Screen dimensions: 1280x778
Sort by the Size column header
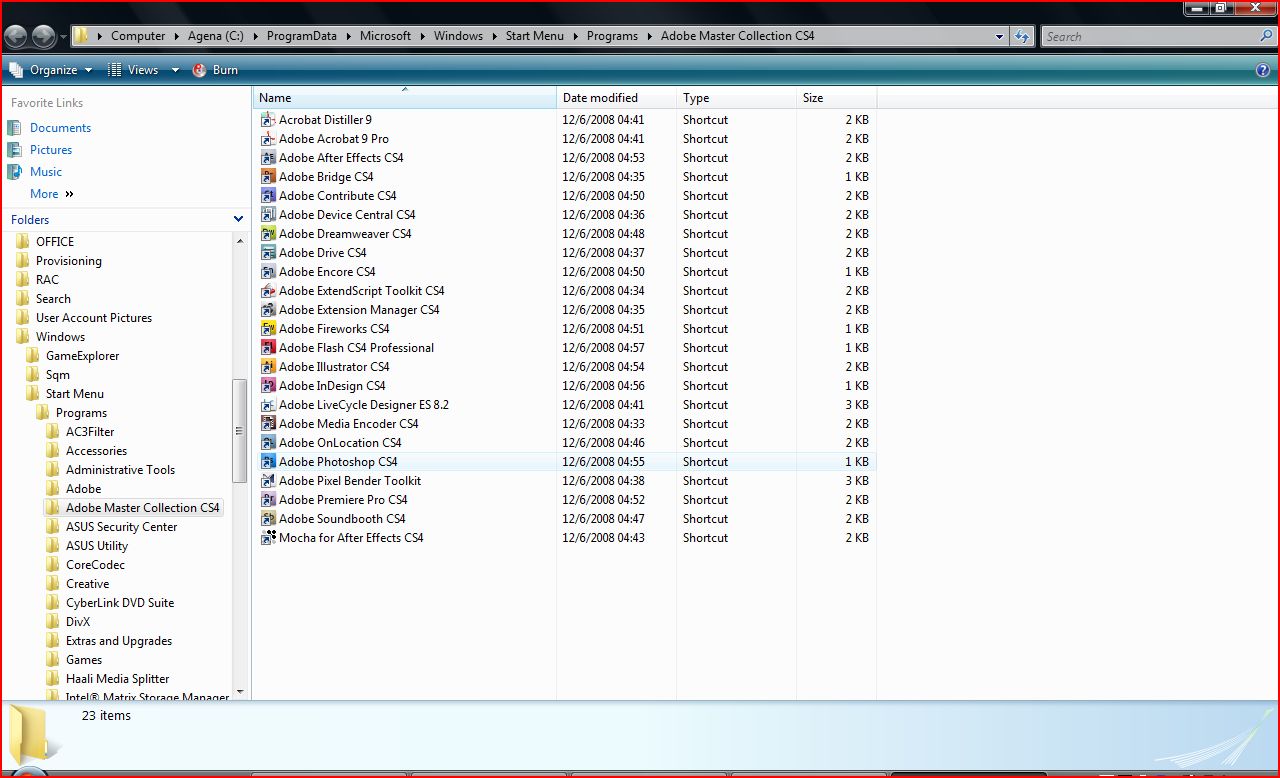[836, 98]
